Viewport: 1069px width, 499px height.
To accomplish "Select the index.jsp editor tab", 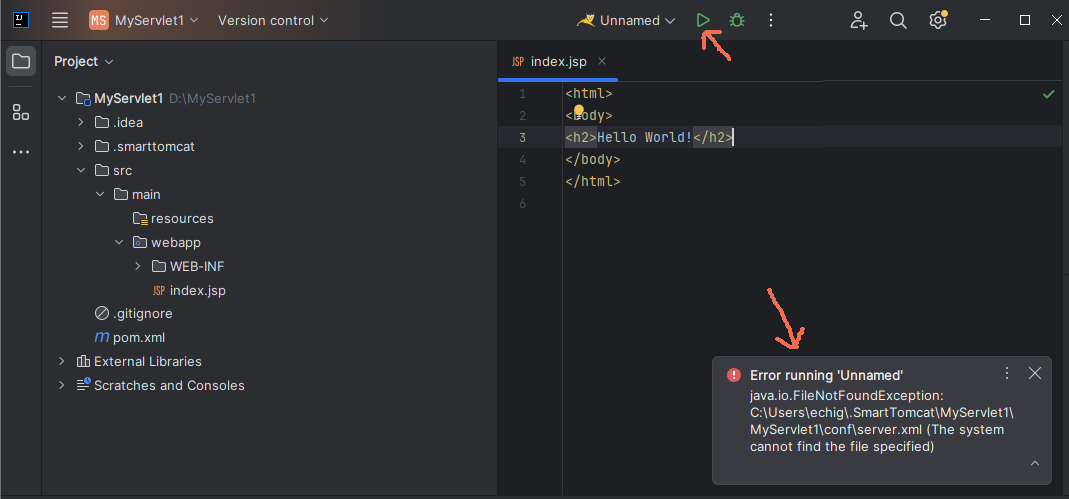I will click(x=557, y=62).
